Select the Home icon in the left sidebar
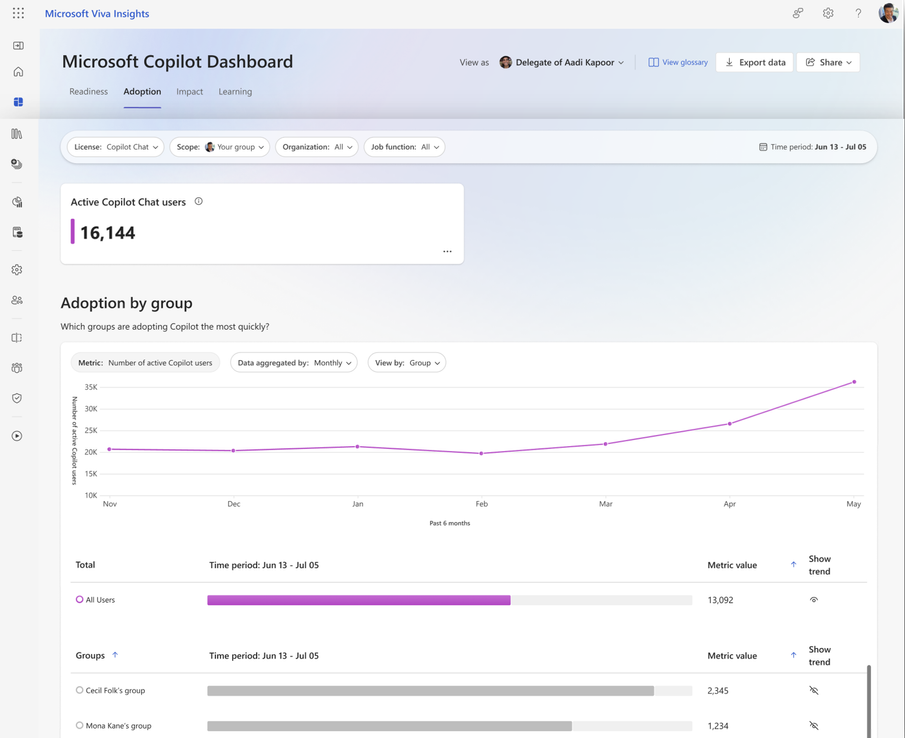Screen dimensions: 905x738 point(16,72)
